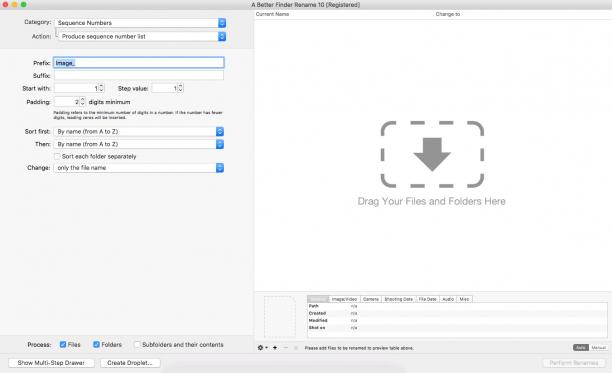612x373 pixels.
Task: Click the Step value number field
Action: [x=164, y=88]
